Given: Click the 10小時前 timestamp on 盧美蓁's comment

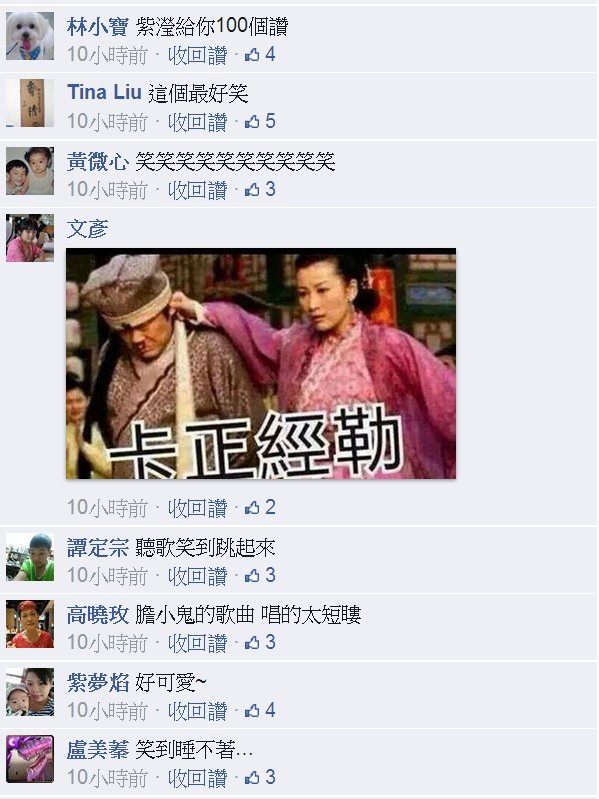Looking at the screenshot, I should 107,778.
